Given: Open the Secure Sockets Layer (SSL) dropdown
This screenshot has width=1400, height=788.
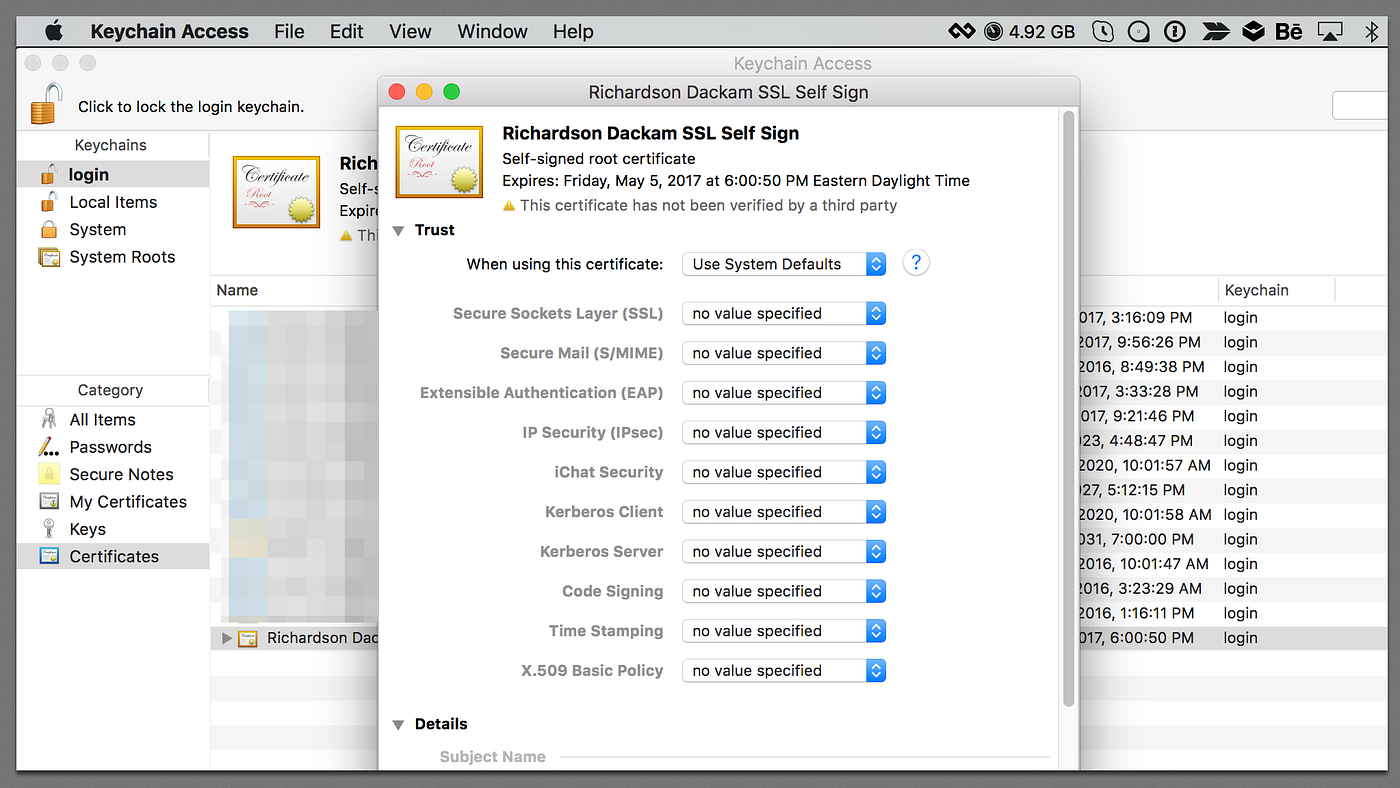Looking at the screenshot, I should click(784, 313).
